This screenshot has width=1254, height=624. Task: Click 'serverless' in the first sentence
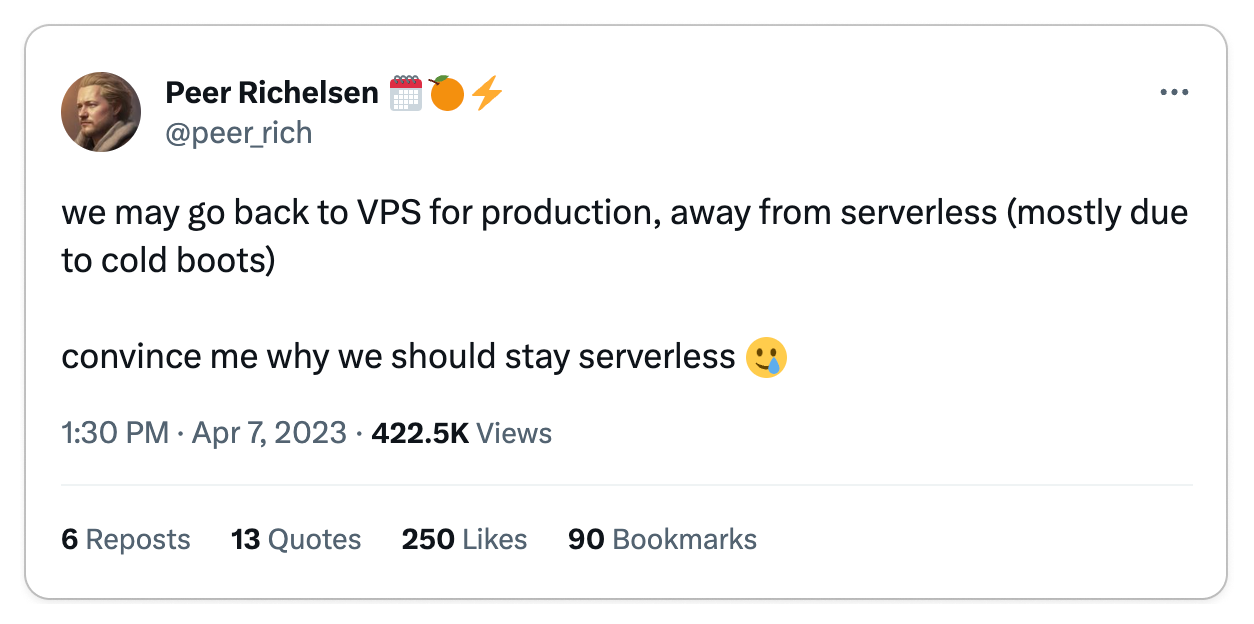coord(916,214)
